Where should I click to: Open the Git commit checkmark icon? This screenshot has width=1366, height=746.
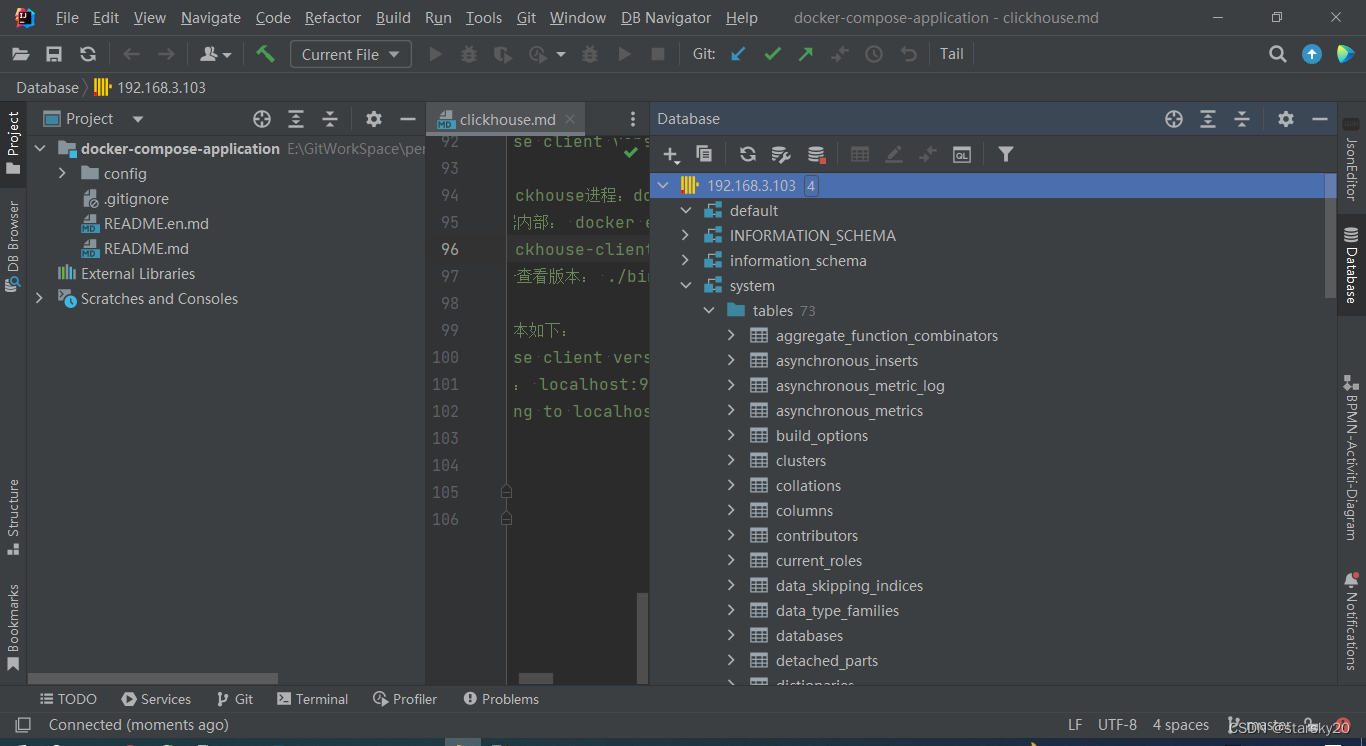[772, 54]
